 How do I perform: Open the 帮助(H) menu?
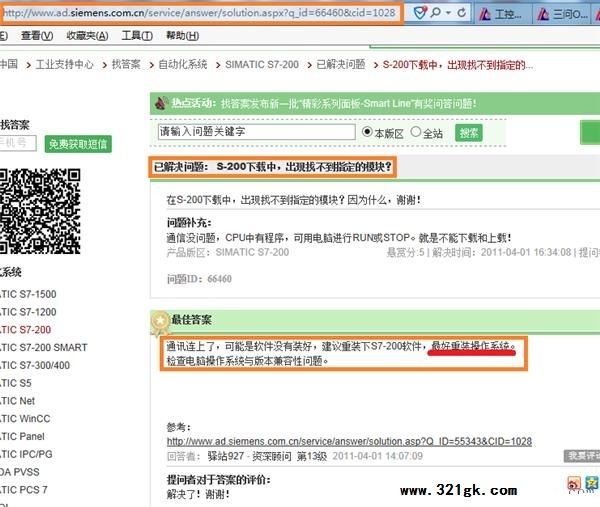click(182, 36)
